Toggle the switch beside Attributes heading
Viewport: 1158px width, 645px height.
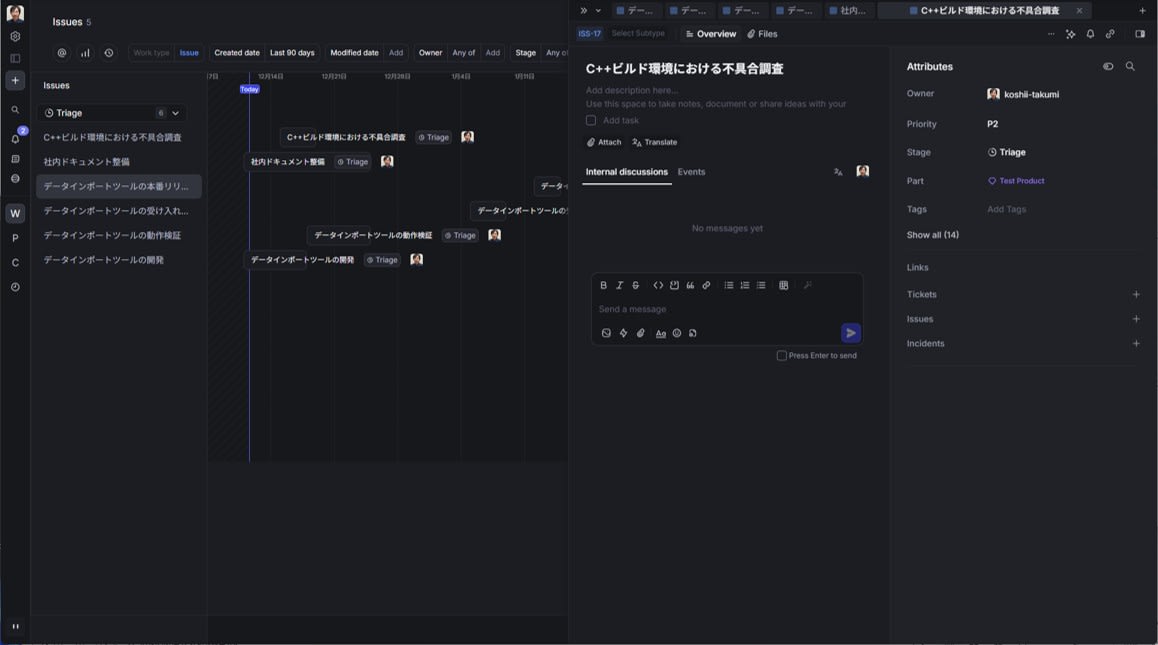pos(1108,66)
